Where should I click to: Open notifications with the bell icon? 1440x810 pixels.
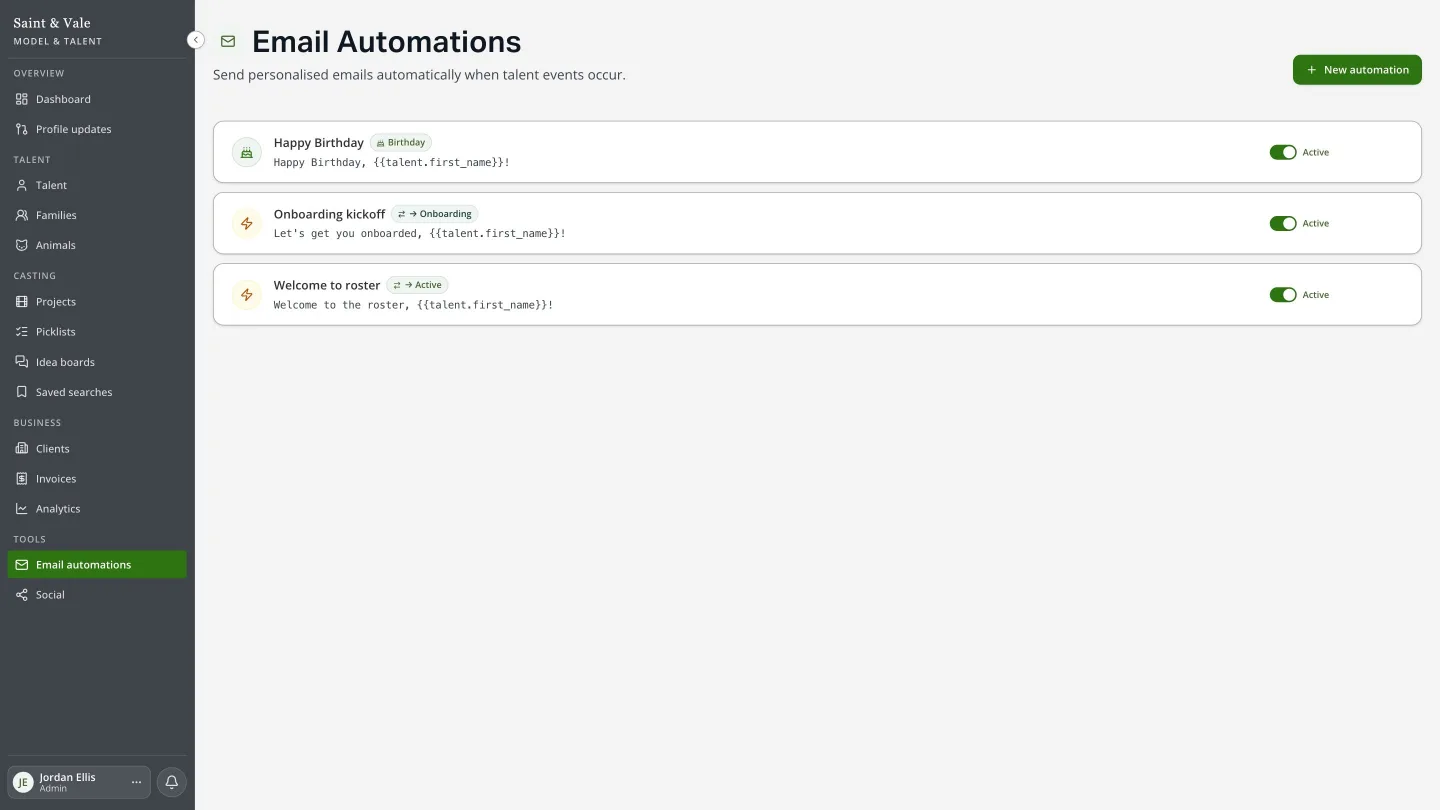pos(171,782)
